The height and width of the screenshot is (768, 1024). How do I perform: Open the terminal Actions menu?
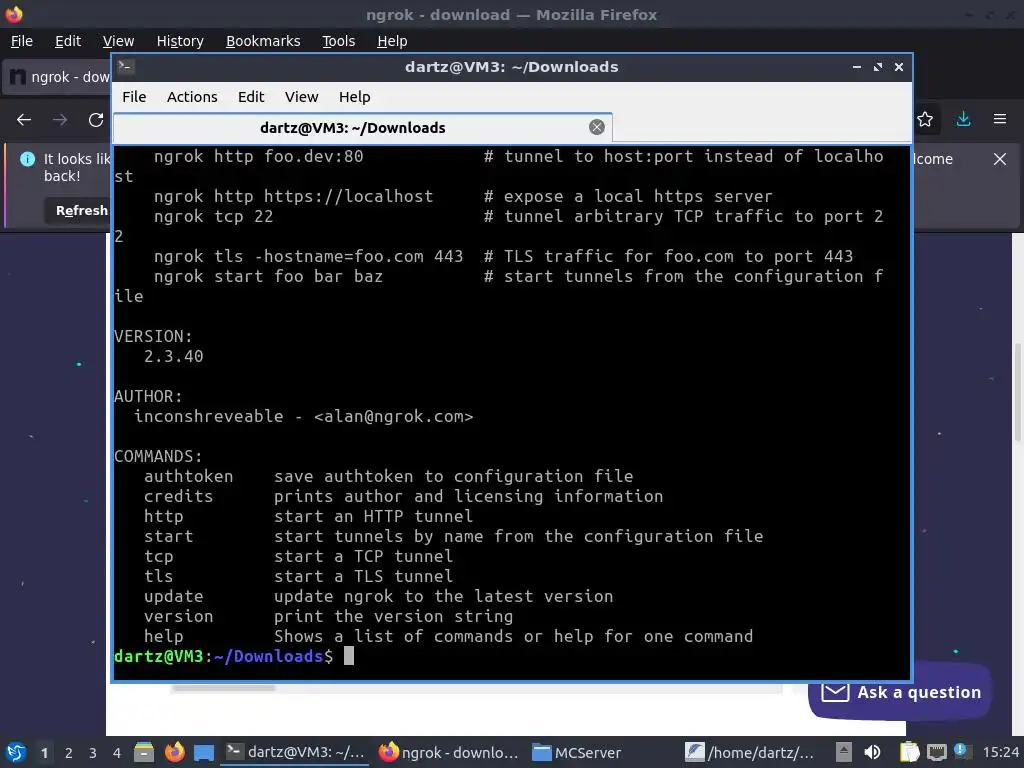pos(192,97)
